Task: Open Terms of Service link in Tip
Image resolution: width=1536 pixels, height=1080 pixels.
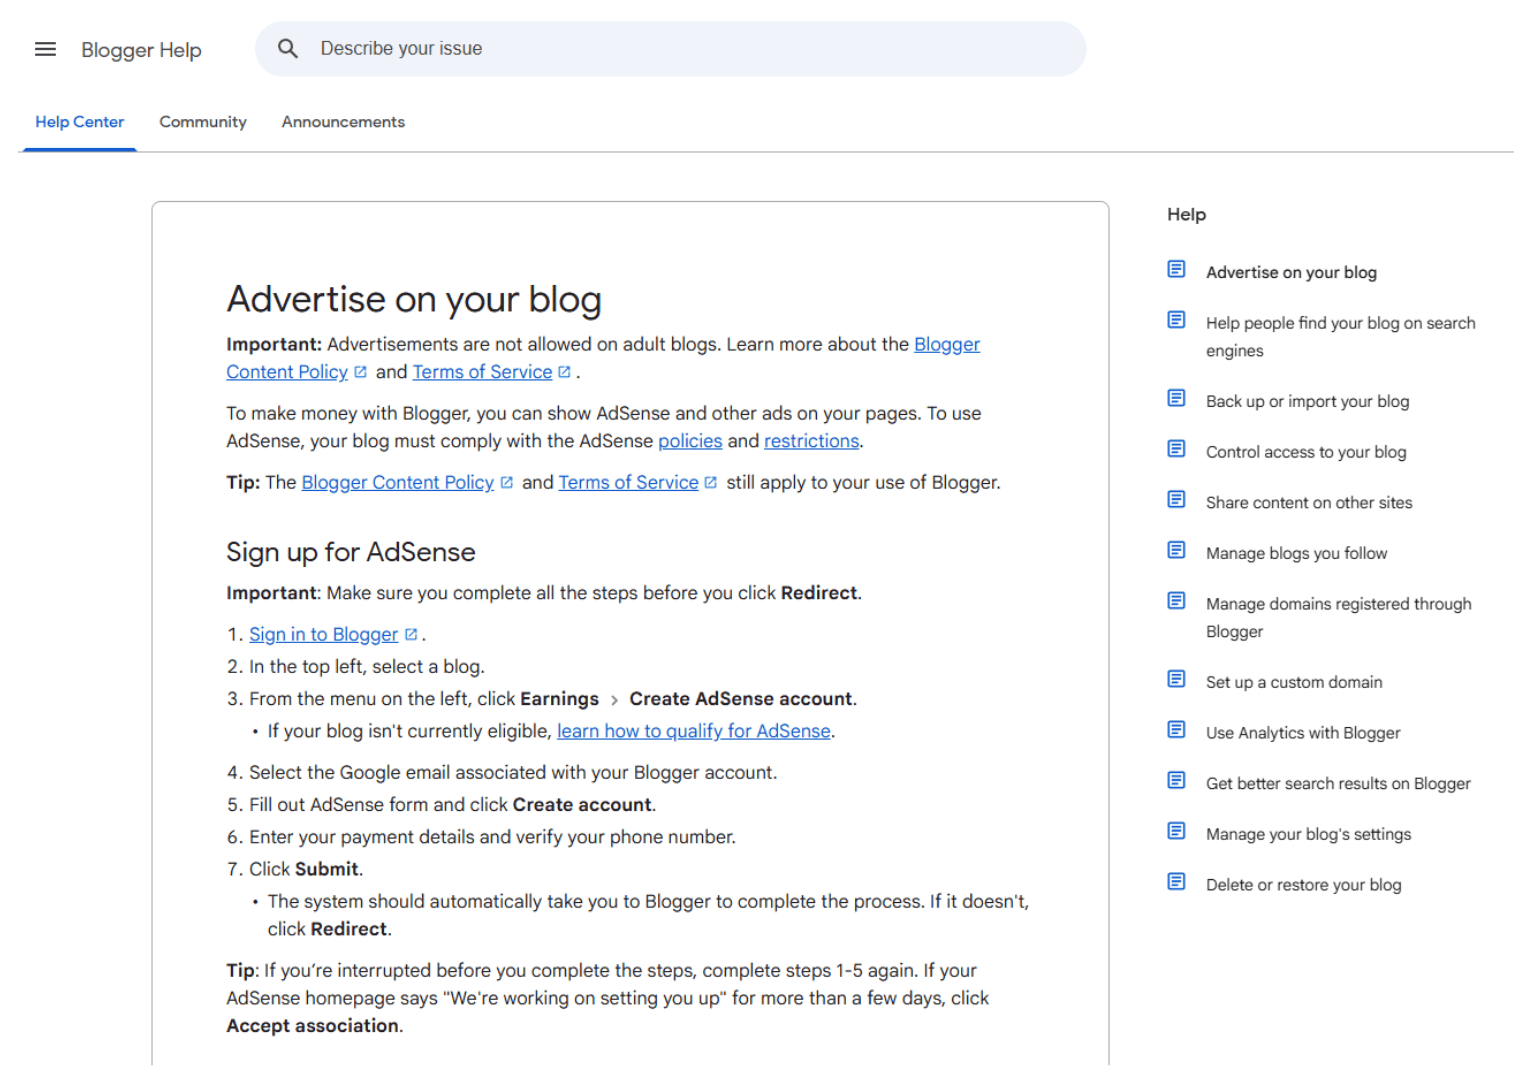Action: [x=628, y=482]
